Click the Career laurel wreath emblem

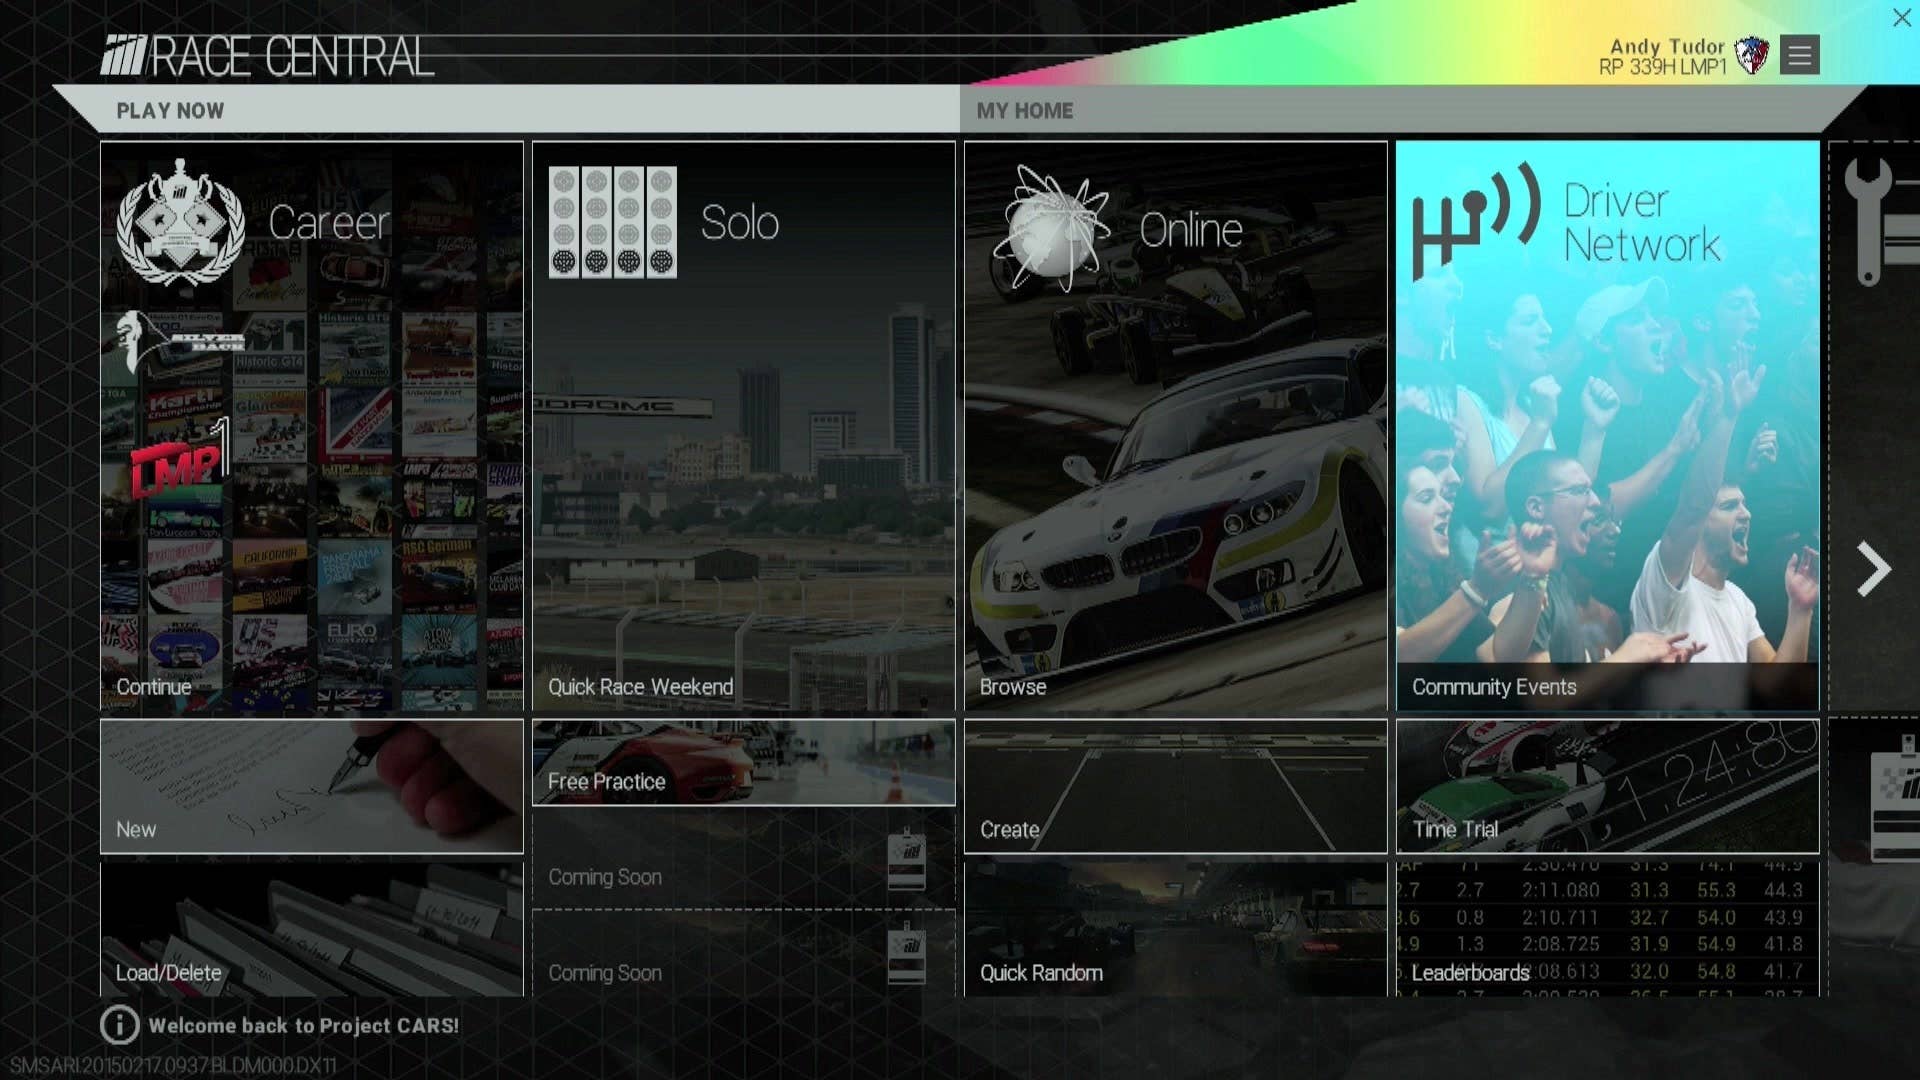(180, 222)
